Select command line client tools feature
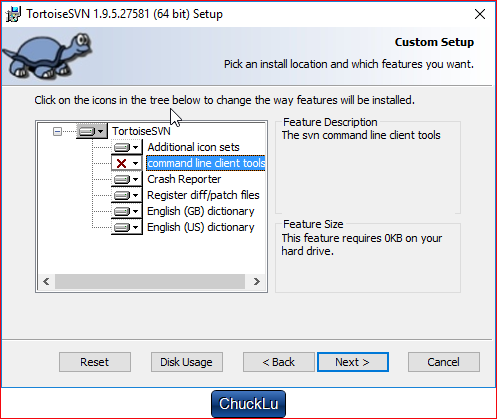The image size is (497, 419). [x=206, y=163]
